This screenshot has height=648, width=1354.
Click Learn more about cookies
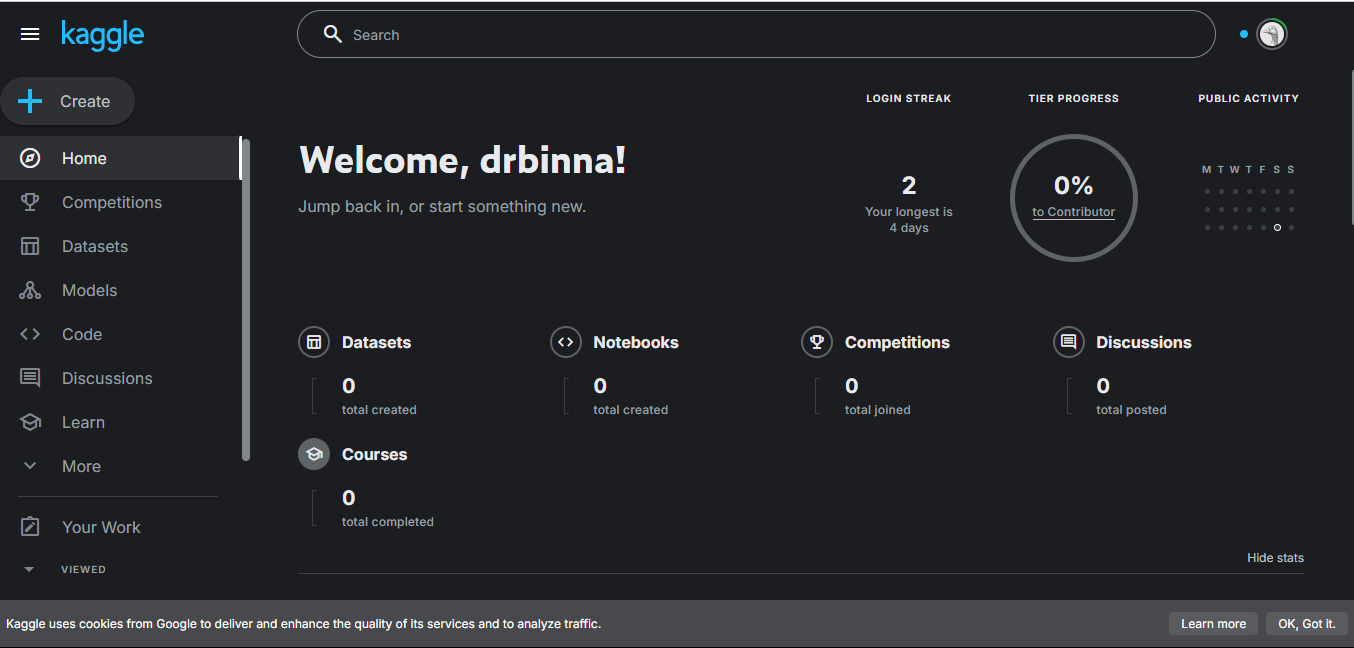coord(1213,624)
